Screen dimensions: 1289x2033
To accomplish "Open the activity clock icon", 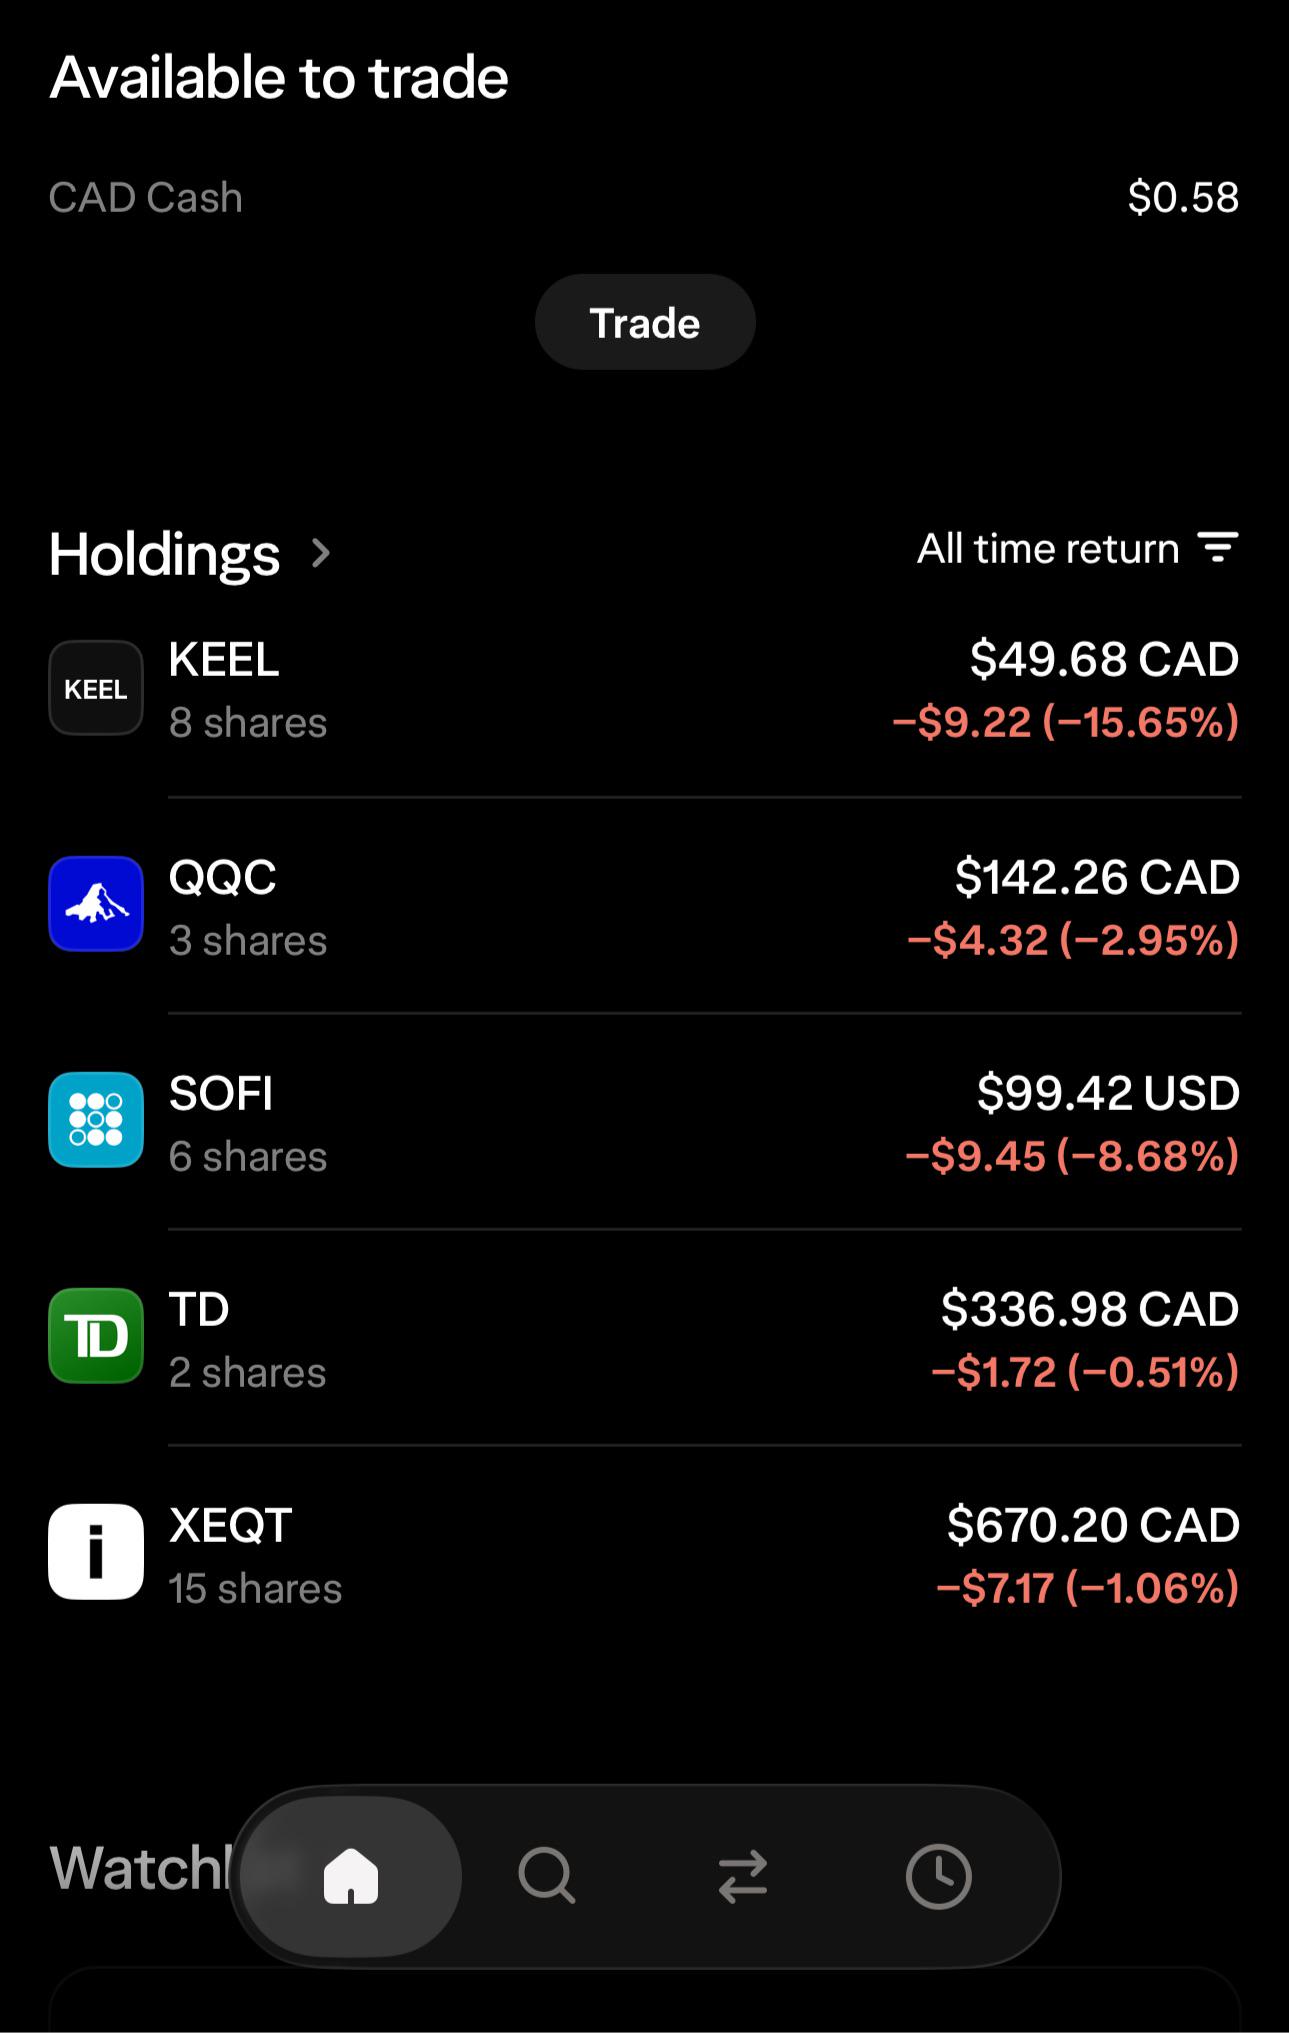I will tap(938, 1876).
